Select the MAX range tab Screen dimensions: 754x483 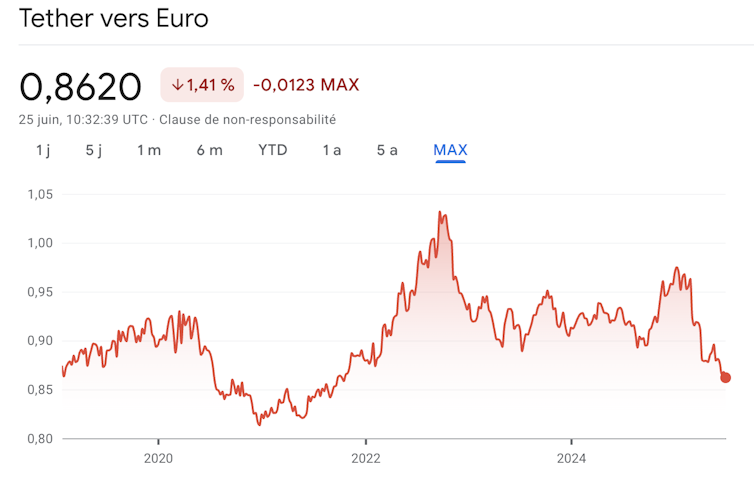click(x=450, y=150)
